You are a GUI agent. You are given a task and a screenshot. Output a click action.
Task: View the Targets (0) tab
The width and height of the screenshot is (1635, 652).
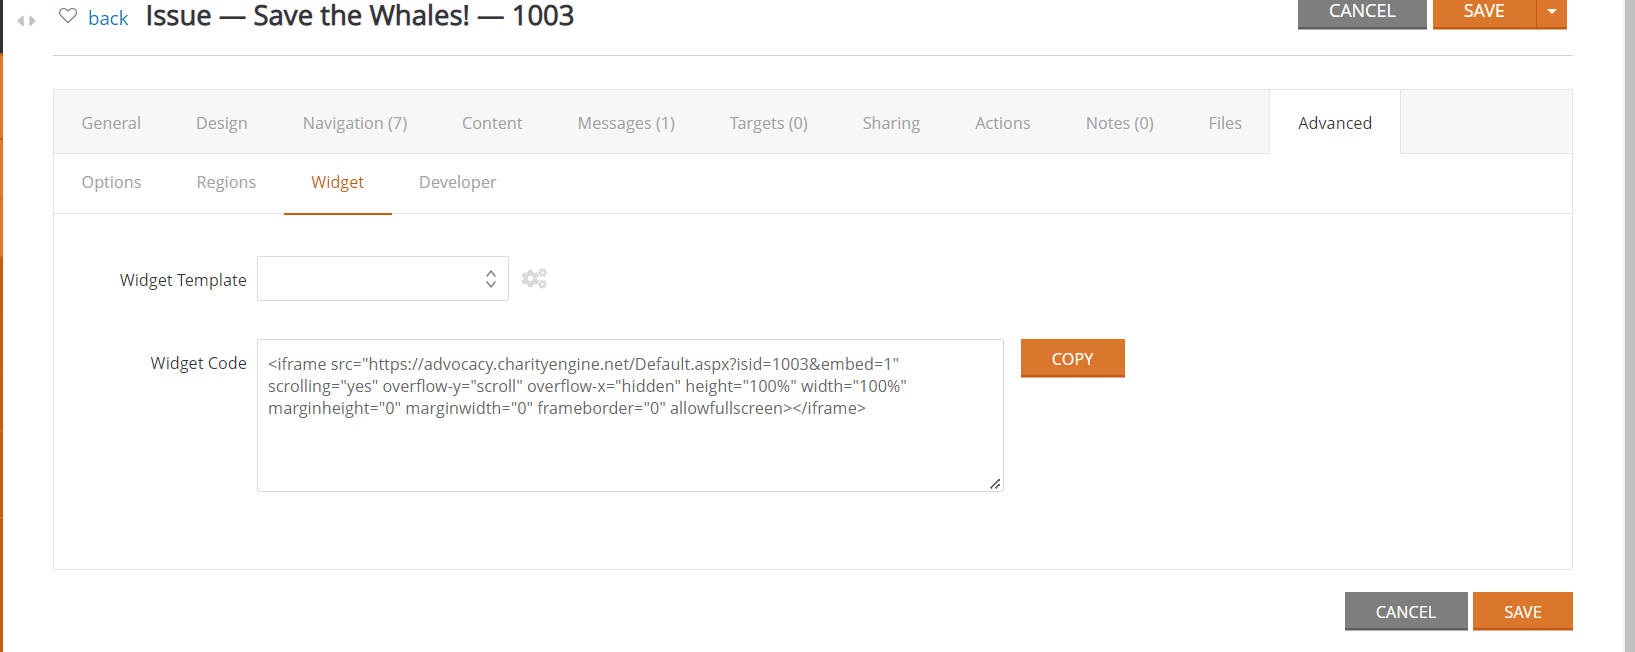point(769,123)
